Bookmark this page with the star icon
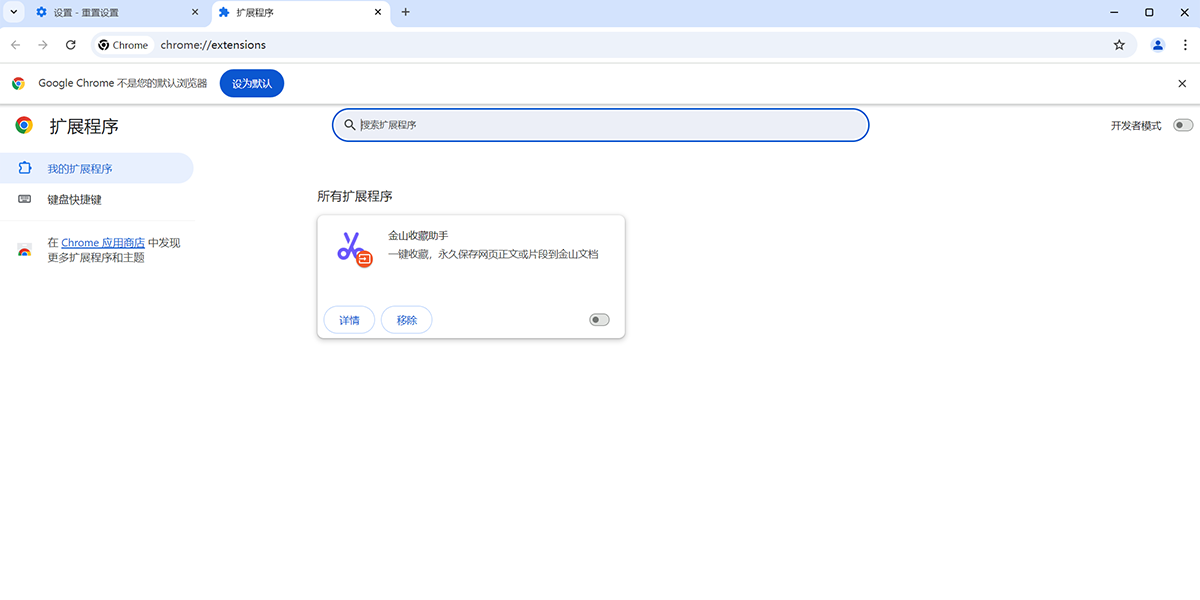The image size is (1200, 600). (x=1119, y=45)
